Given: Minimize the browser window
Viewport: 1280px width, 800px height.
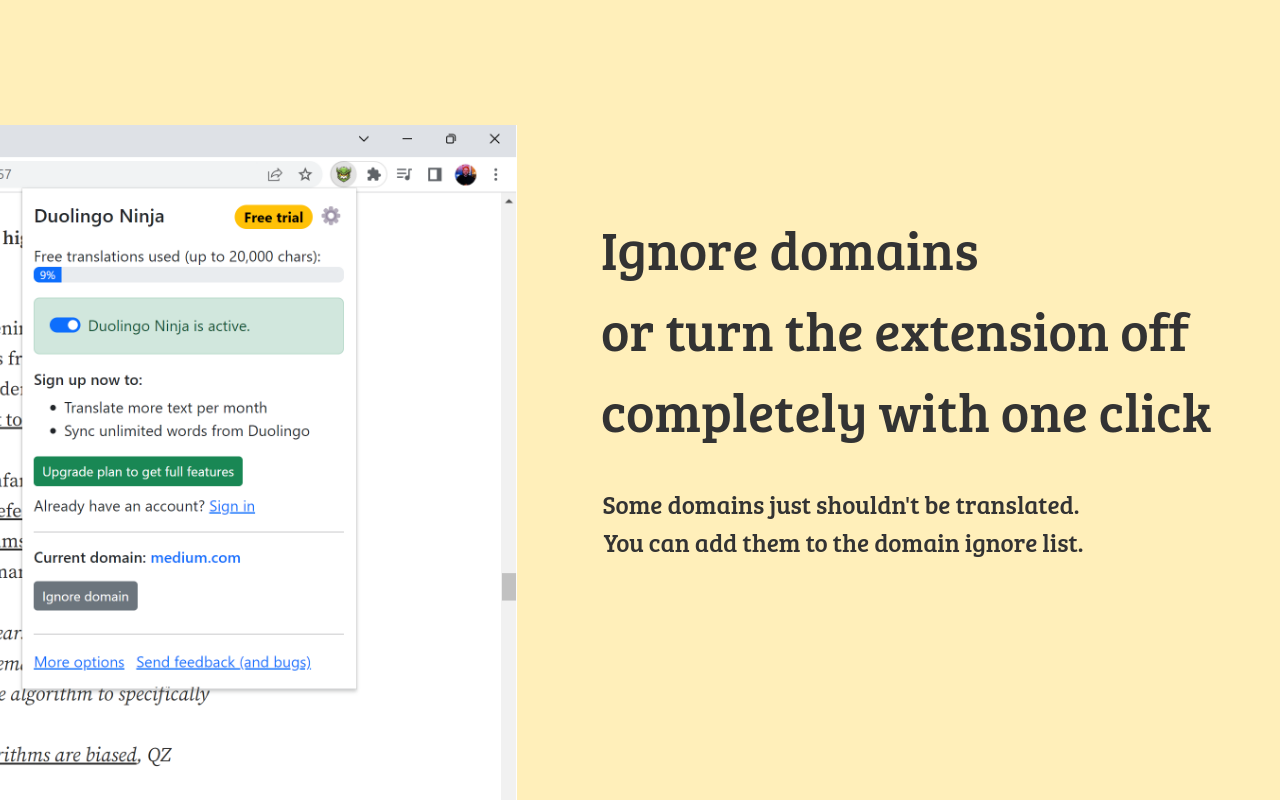Looking at the screenshot, I should (407, 139).
